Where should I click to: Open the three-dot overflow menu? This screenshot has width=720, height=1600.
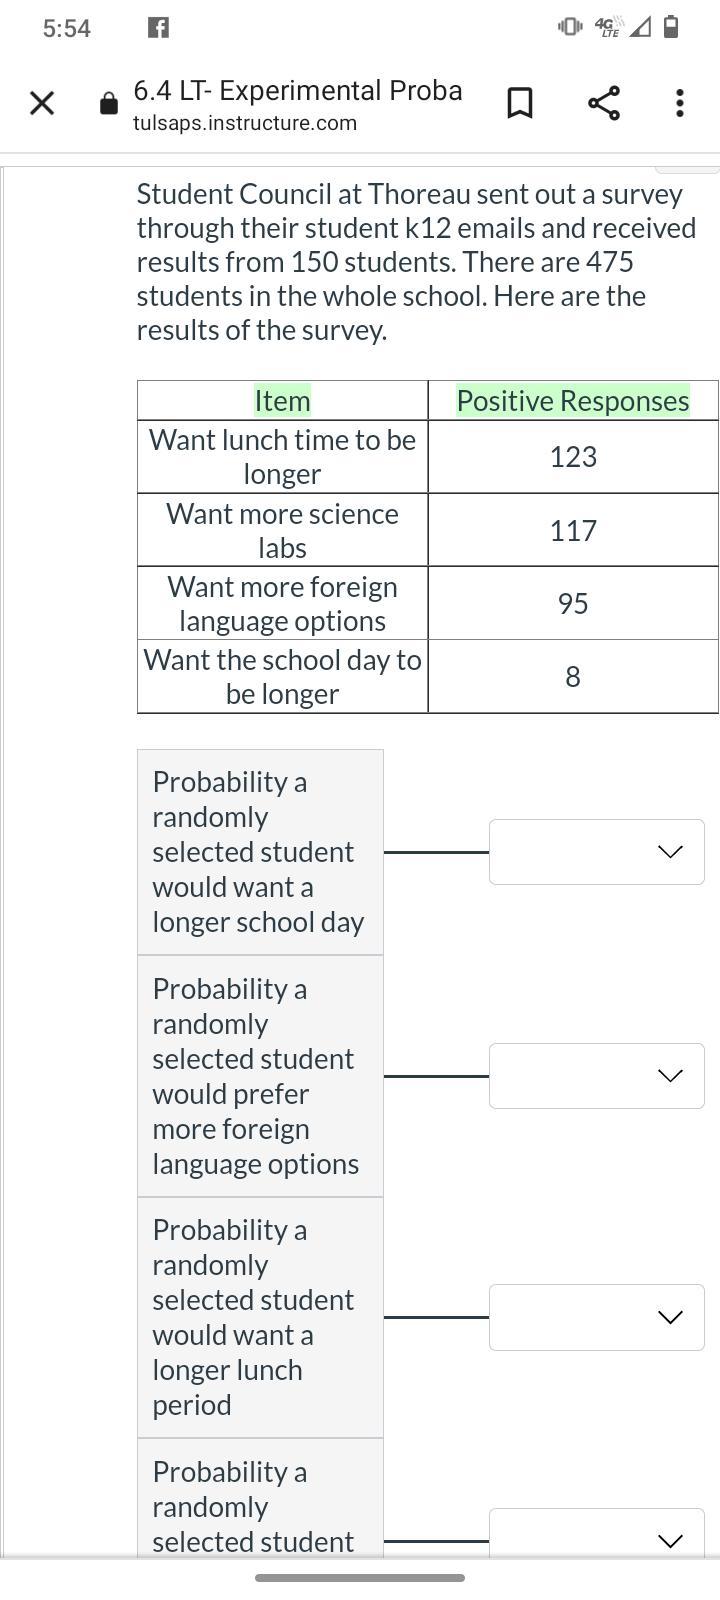(680, 103)
